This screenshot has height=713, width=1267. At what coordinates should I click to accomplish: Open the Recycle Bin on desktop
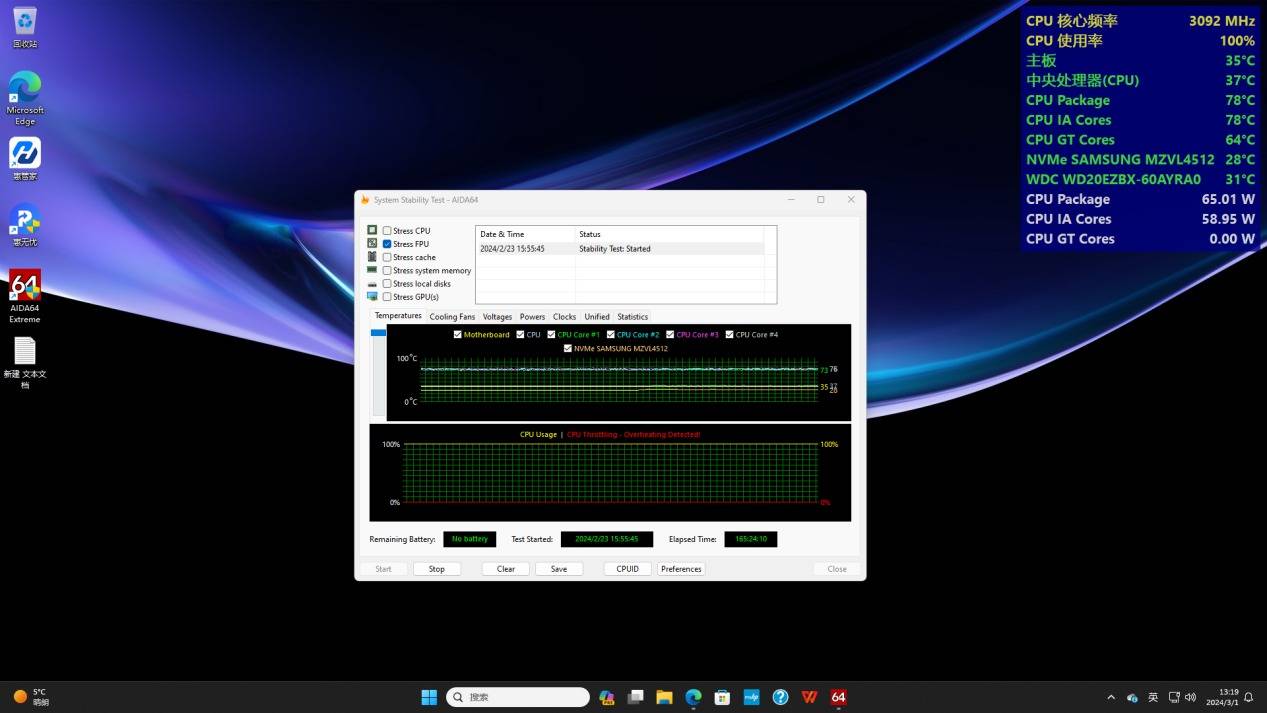[25, 22]
